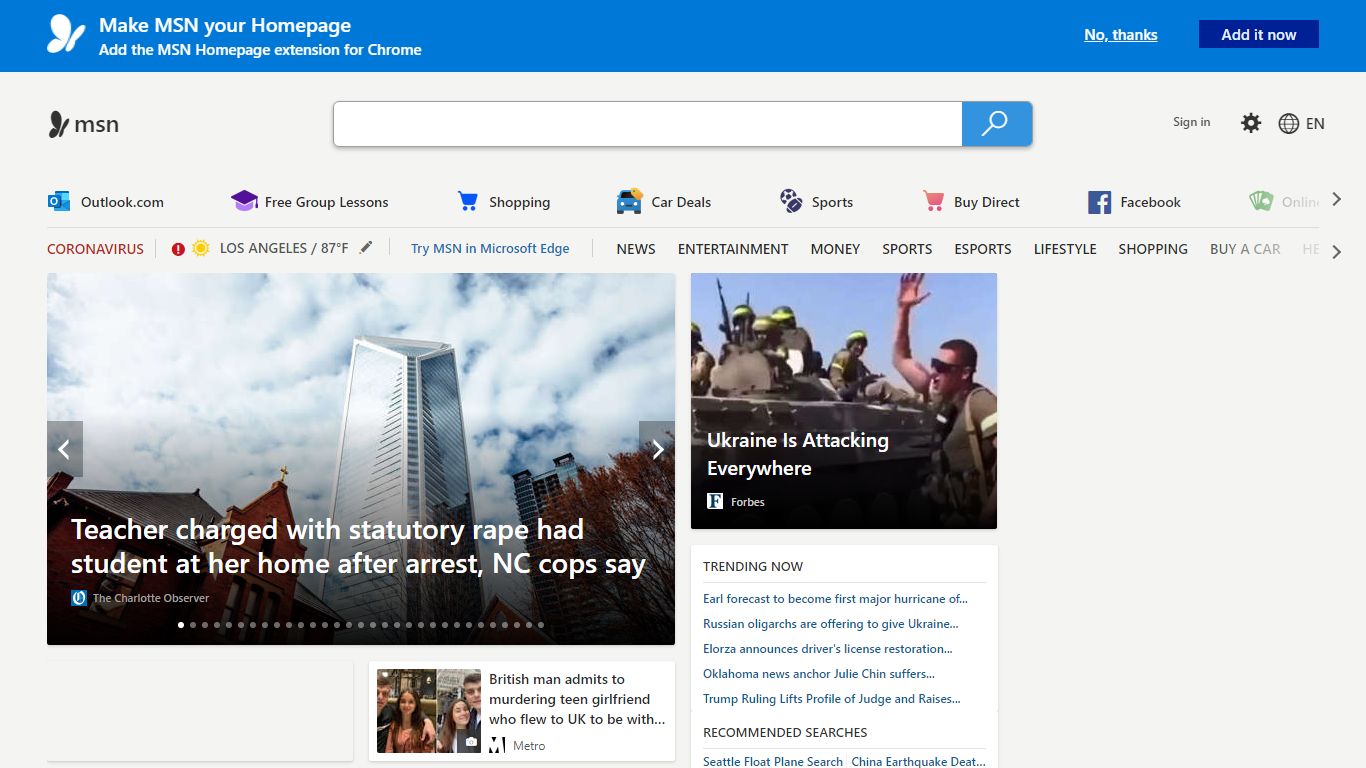Open Buy Direct pink cart icon
Viewport: 1366px width, 768px height.
click(x=934, y=201)
